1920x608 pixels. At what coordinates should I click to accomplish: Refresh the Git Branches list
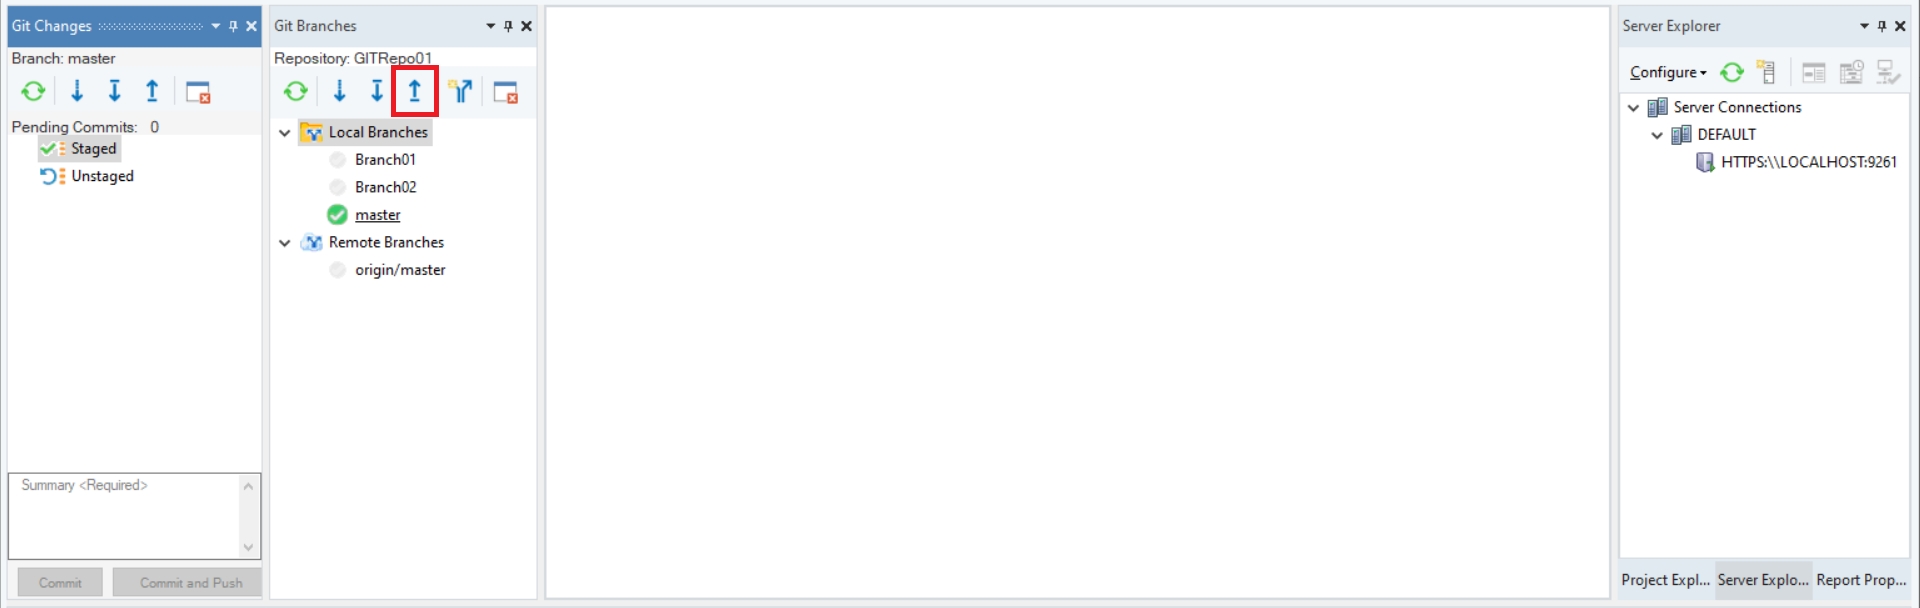tap(296, 92)
